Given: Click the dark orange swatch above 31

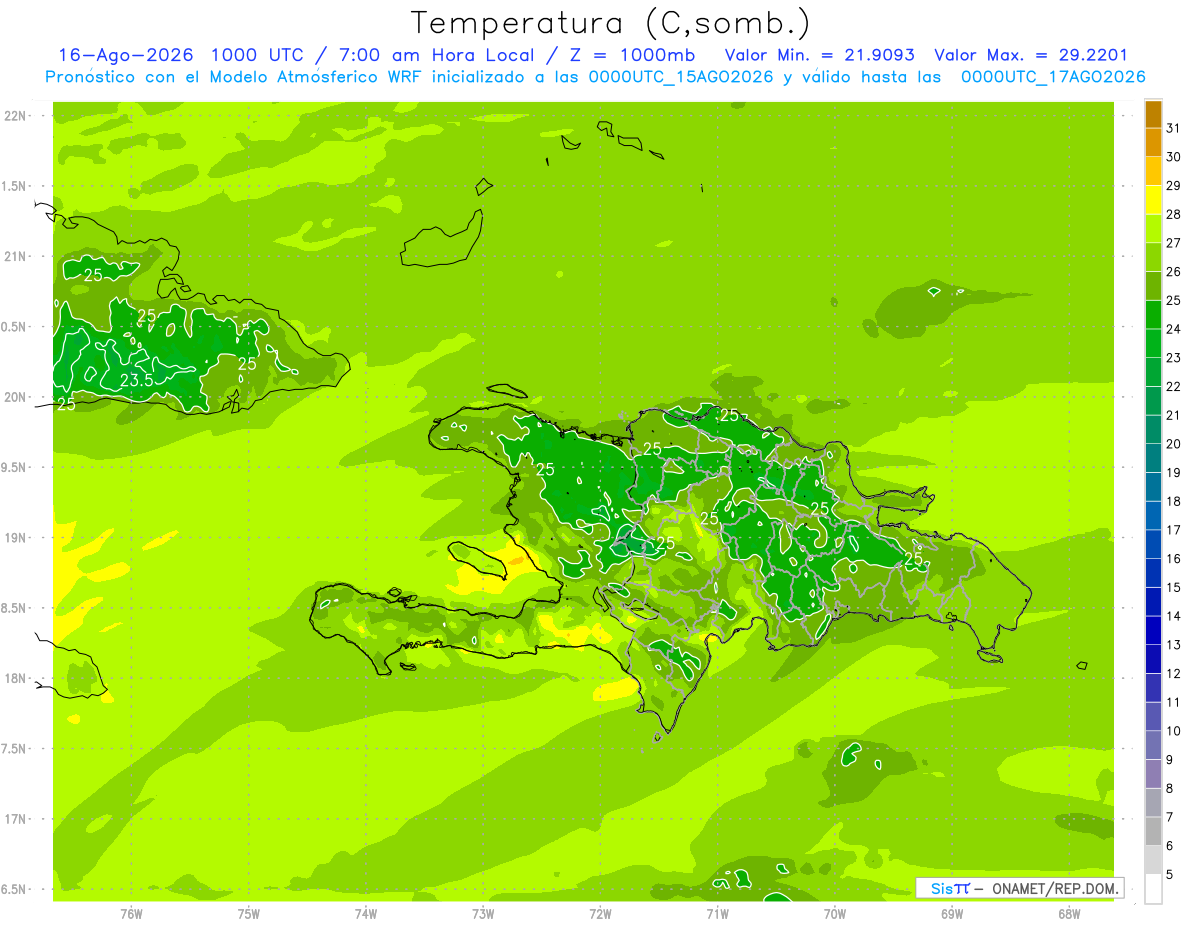Looking at the screenshot, I should 1153,114.
